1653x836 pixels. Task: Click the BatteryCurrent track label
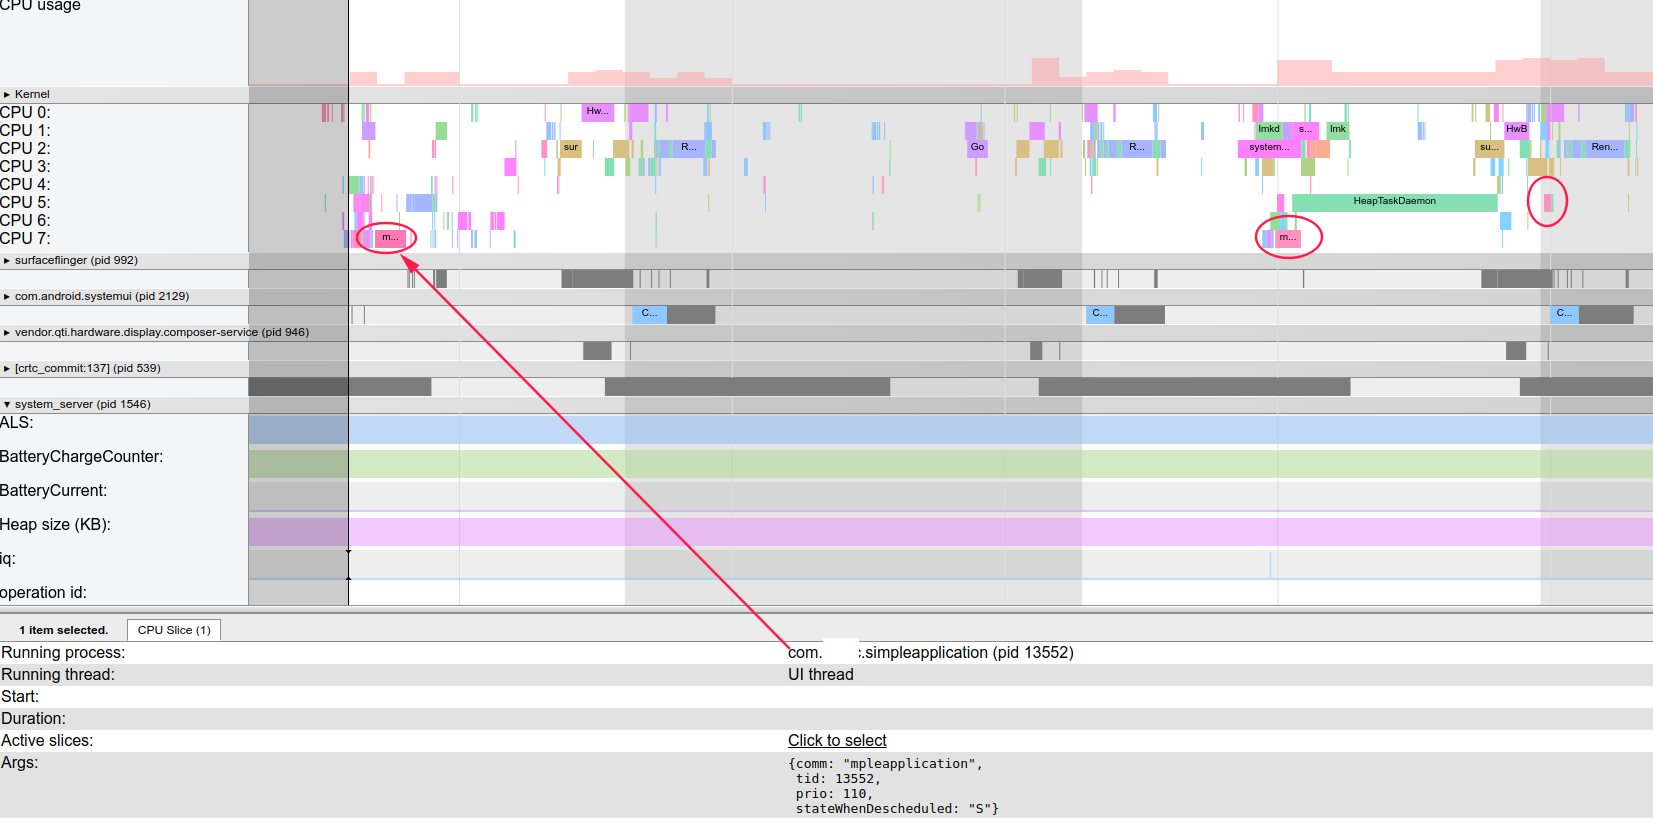(53, 491)
